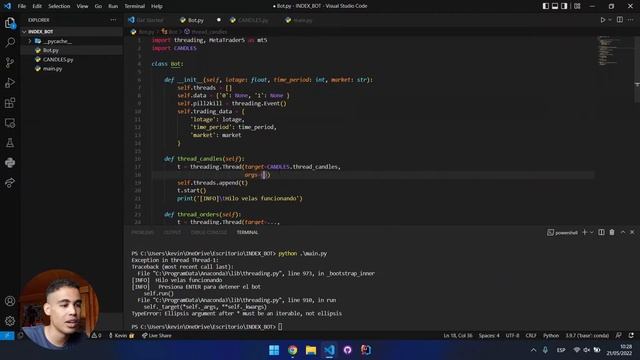640x360 pixels.
Task: Open Explorer panel More Actions ellipsis
Action: [113, 20]
